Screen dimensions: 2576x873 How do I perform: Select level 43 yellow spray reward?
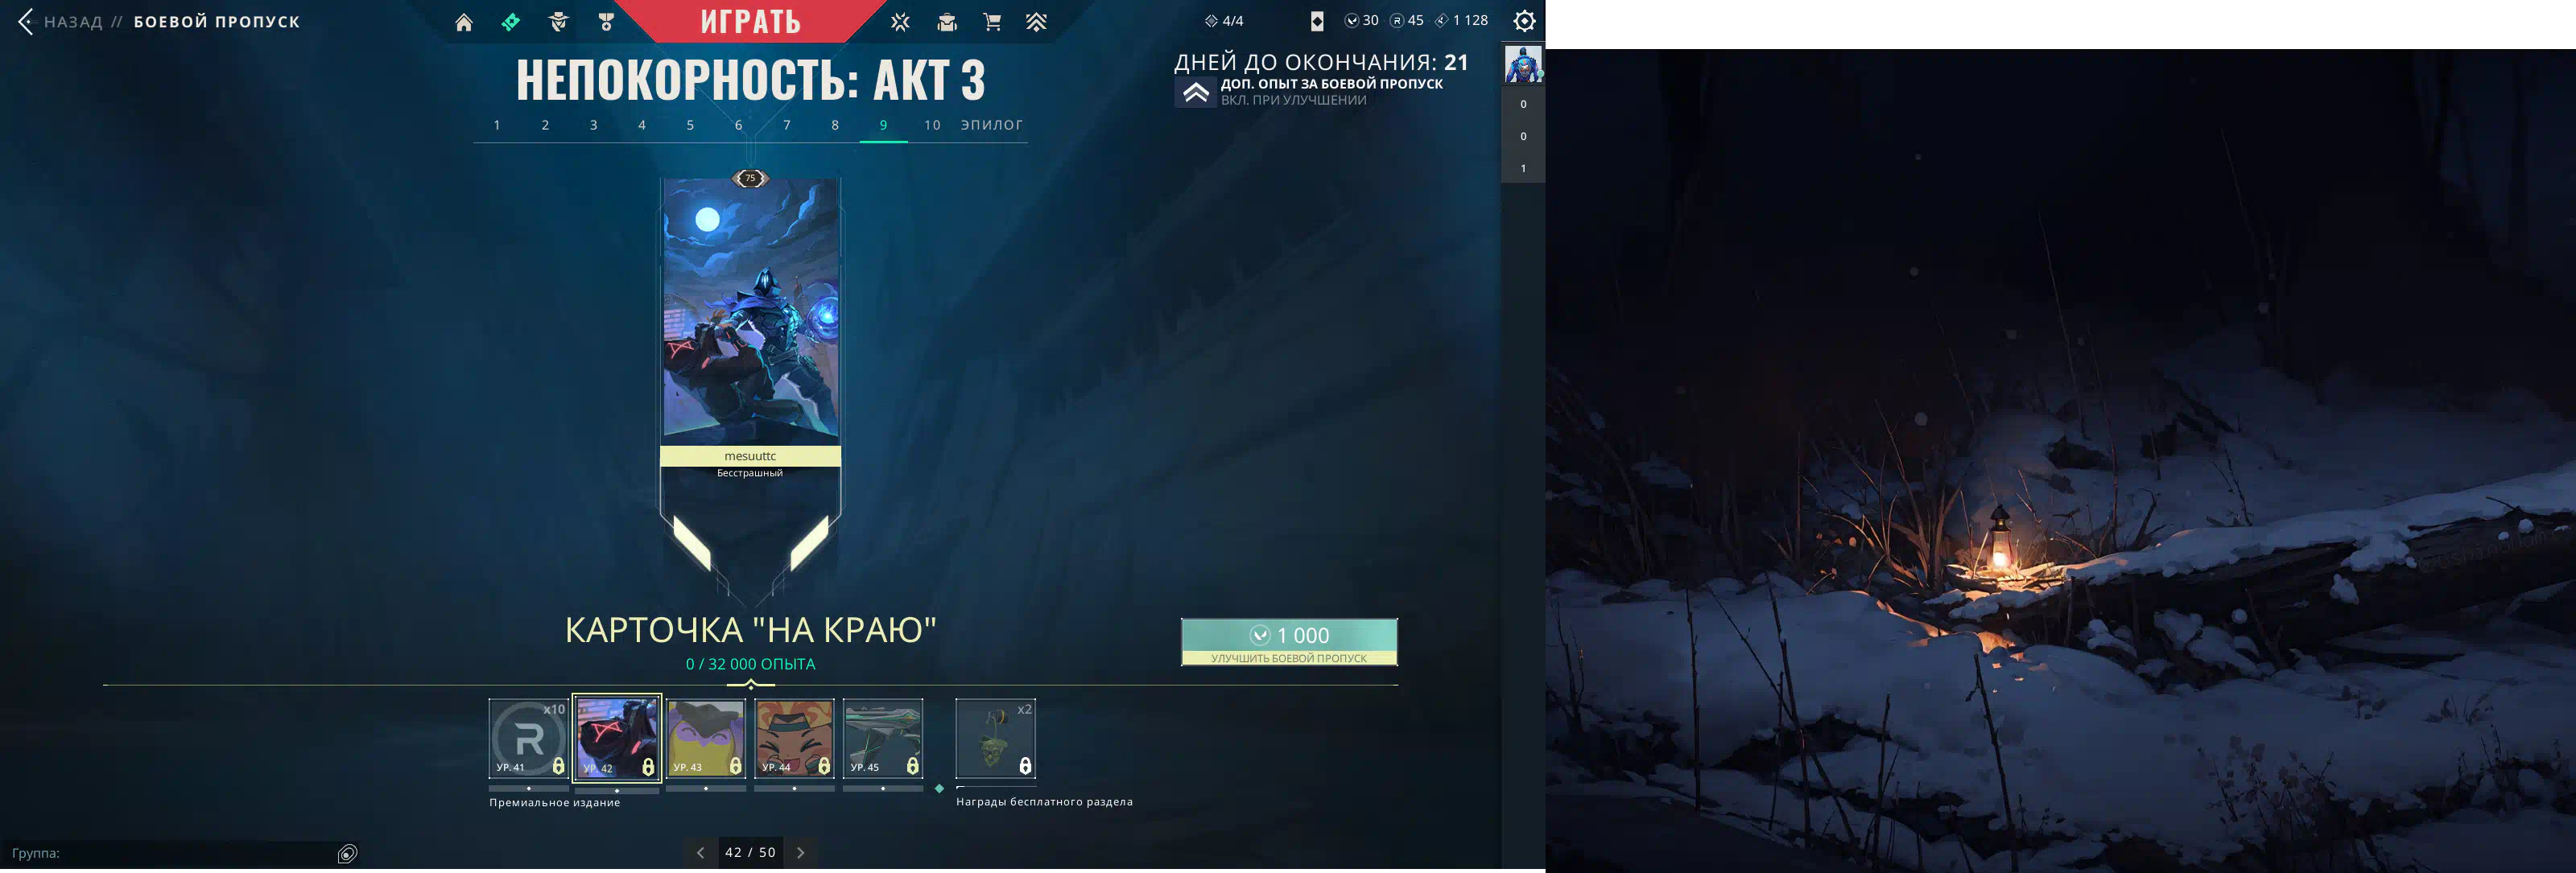[706, 738]
